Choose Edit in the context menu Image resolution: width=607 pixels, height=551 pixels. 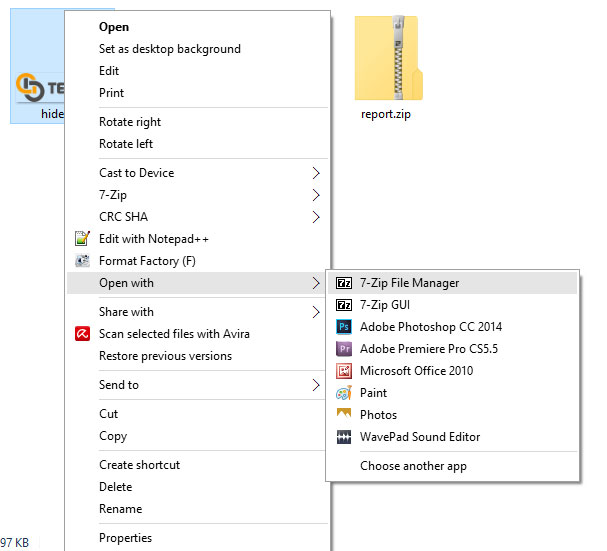(x=197, y=71)
